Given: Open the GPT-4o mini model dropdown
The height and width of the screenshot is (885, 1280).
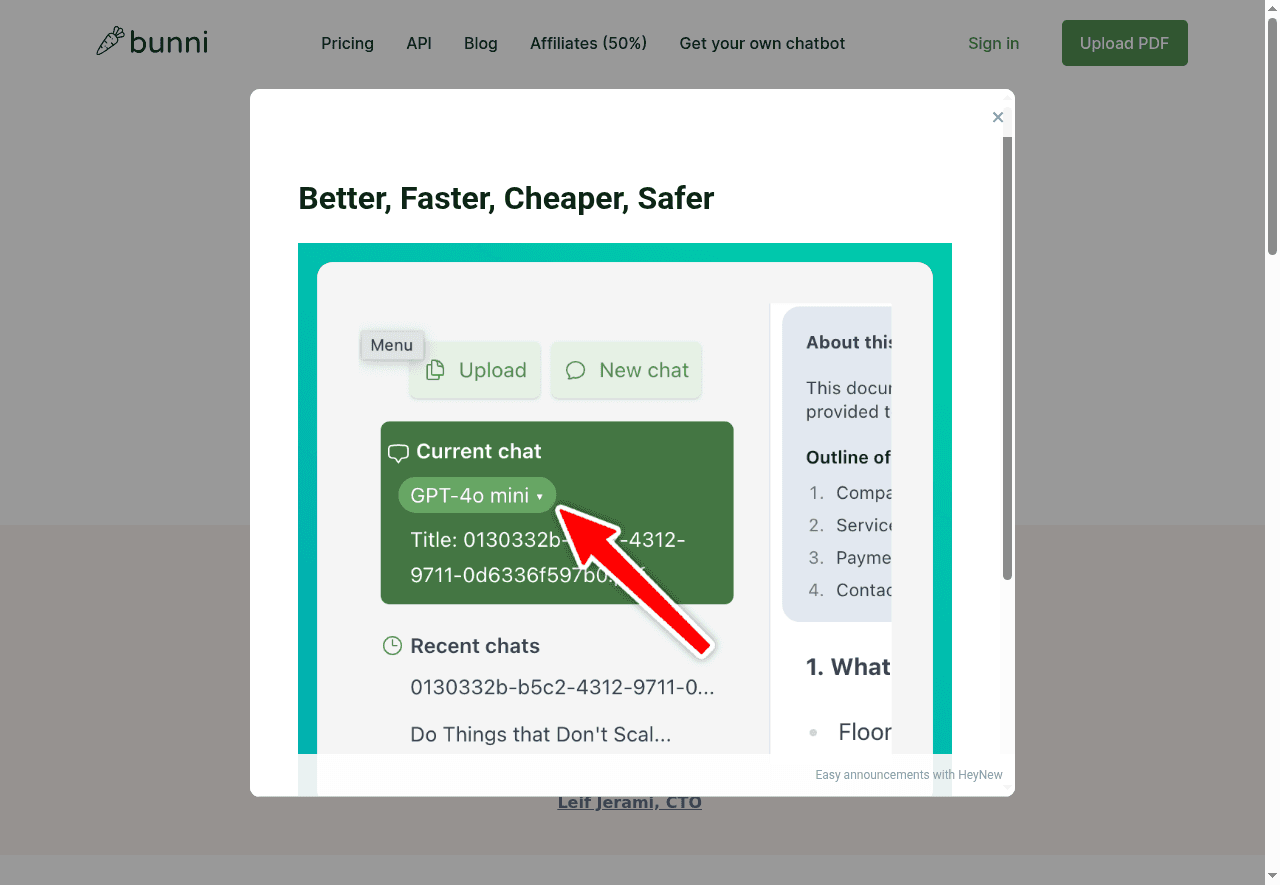Looking at the screenshot, I should 477,495.
